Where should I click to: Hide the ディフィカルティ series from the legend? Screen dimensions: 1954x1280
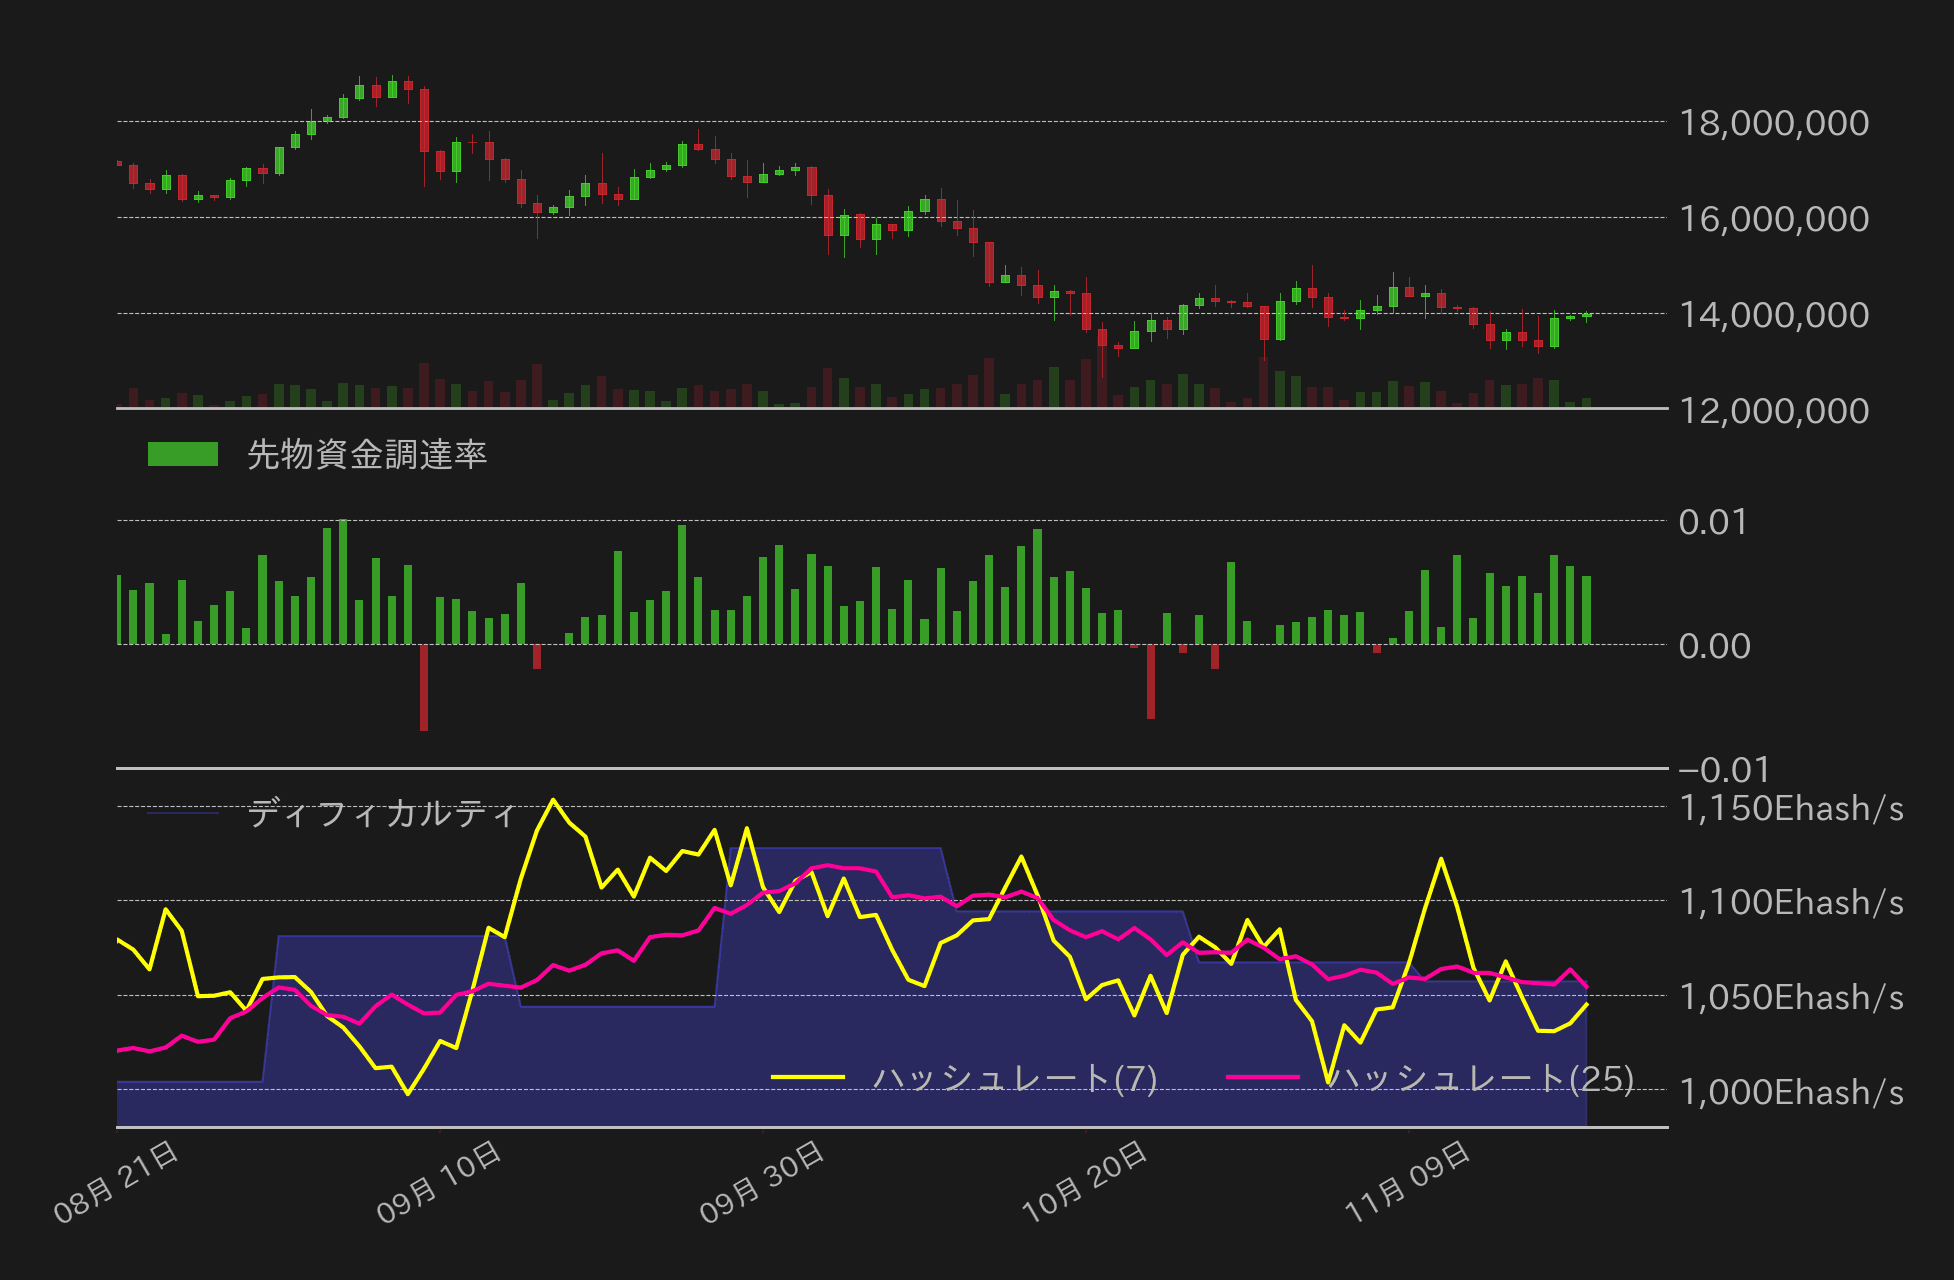click(x=380, y=812)
